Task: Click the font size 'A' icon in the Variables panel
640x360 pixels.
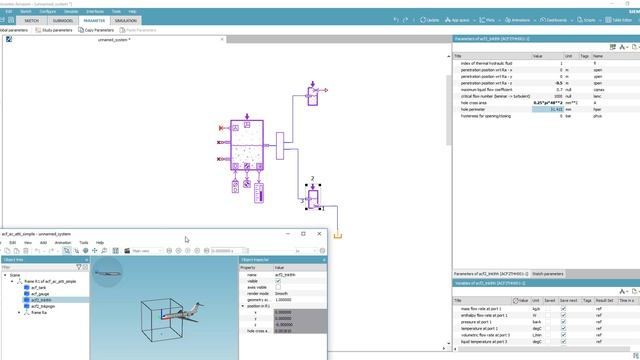Action: coord(622,291)
